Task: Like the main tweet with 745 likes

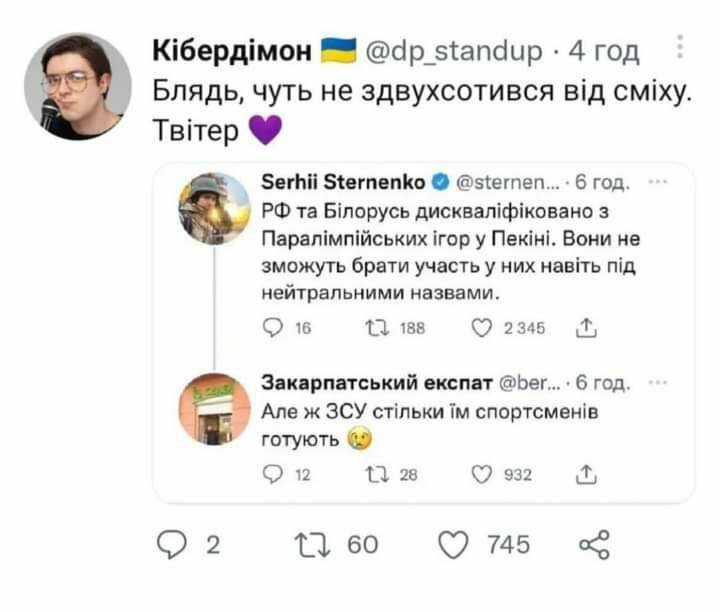Action: pyautogui.click(x=455, y=545)
